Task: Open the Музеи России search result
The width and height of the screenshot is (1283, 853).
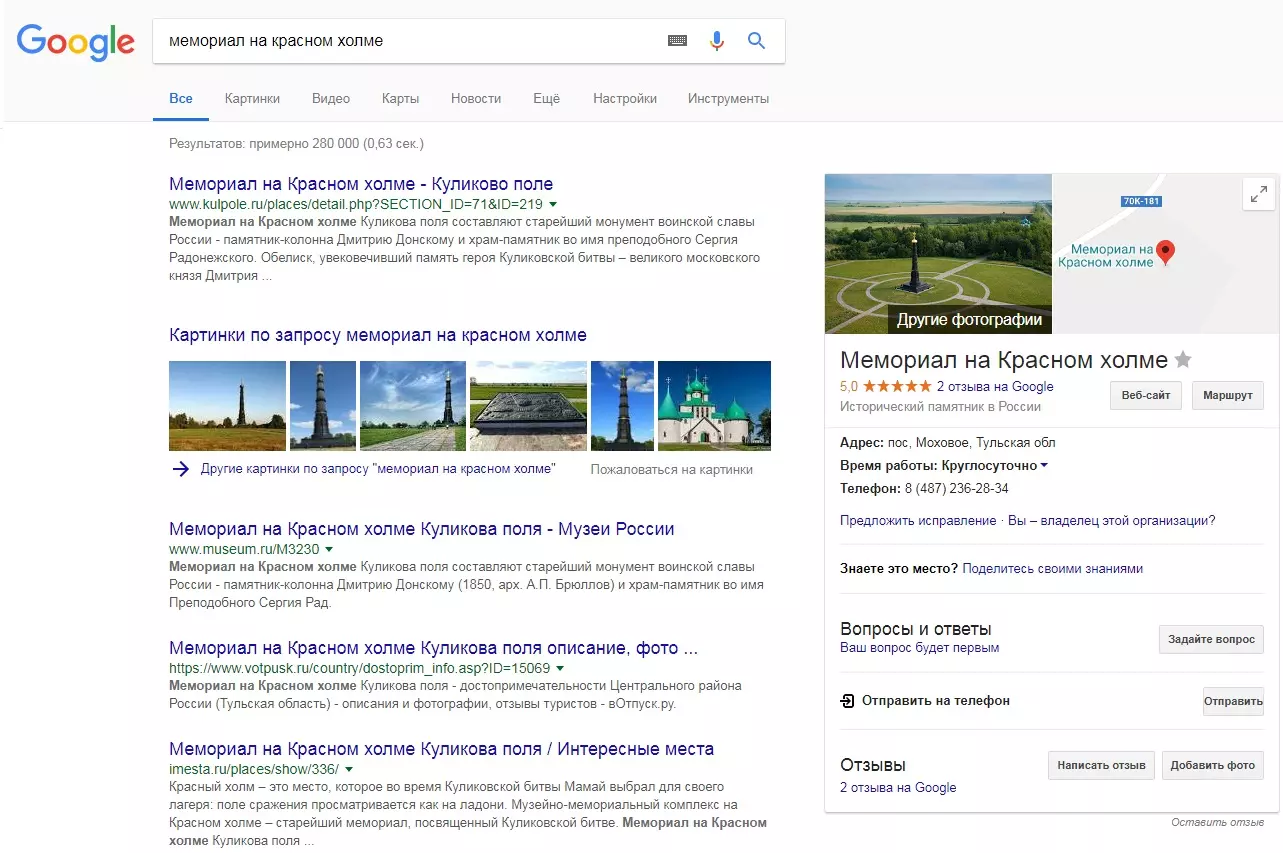Action: tap(422, 529)
